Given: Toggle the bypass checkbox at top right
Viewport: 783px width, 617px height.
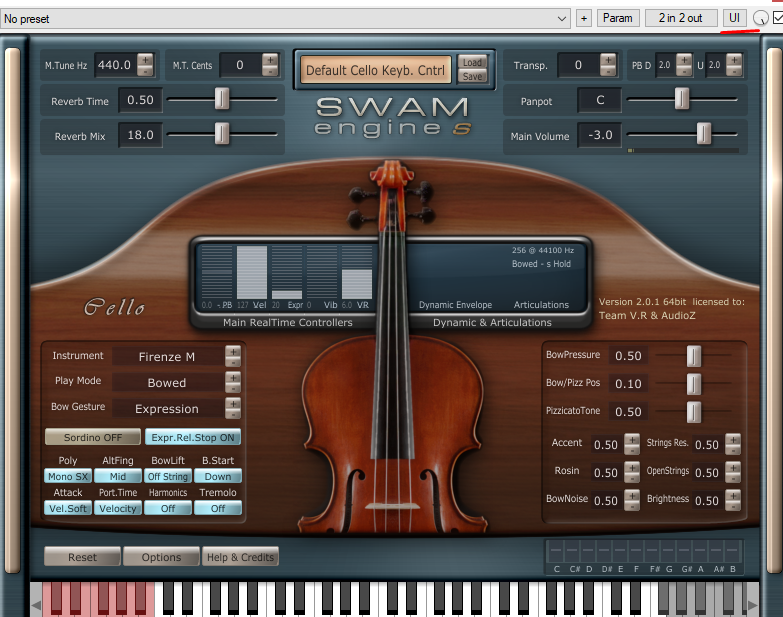Looking at the screenshot, I should (x=778, y=18).
